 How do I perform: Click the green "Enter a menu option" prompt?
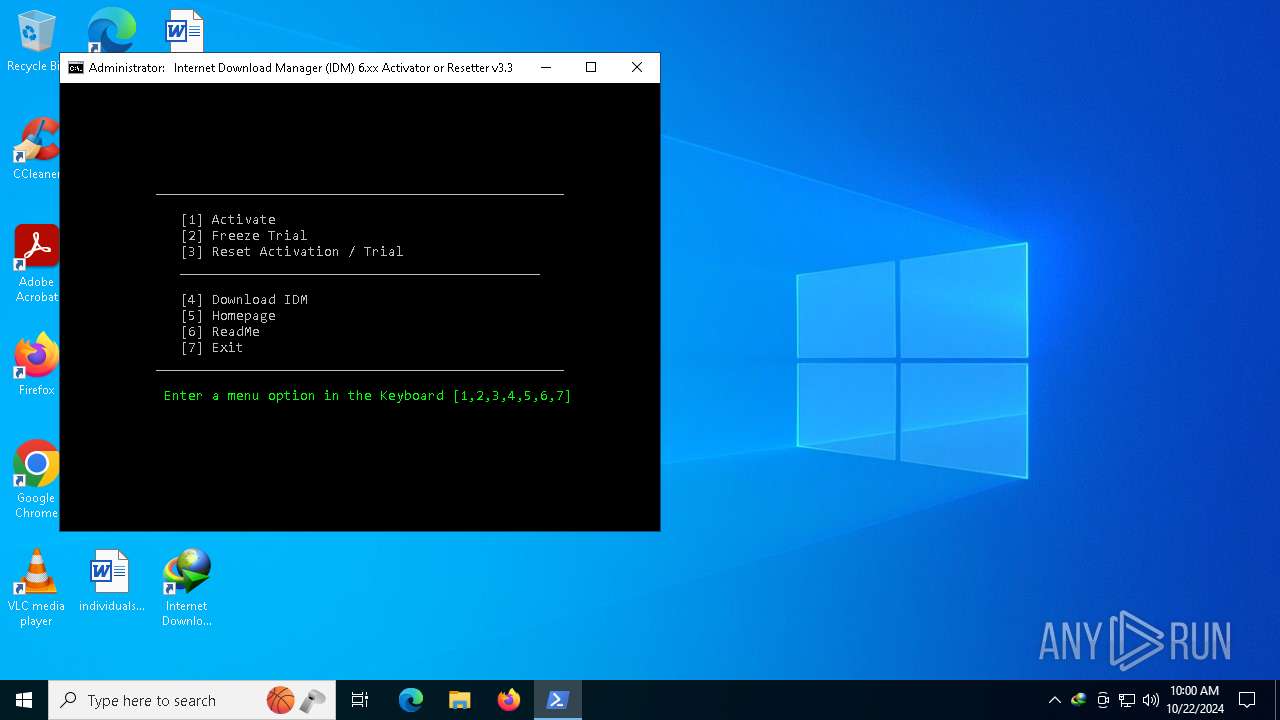(367, 396)
